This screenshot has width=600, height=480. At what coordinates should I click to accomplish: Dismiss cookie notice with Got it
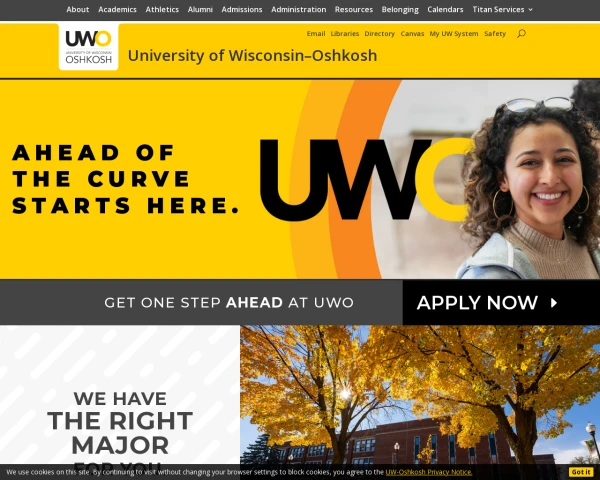(x=581, y=472)
